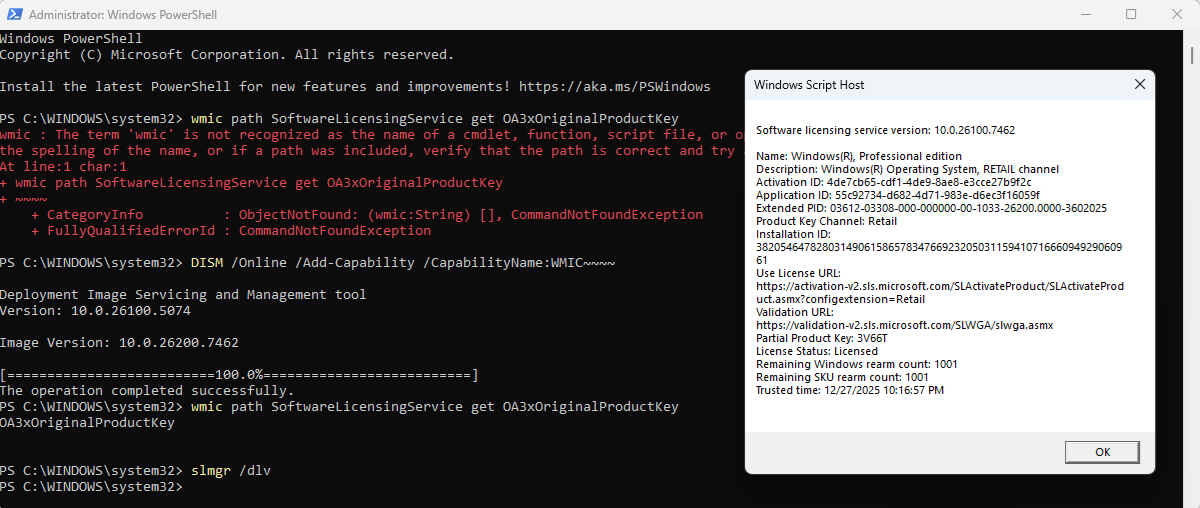
Task: Click the validation-v2.sls.microsoft.com Validation URL
Action: pos(905,325)
